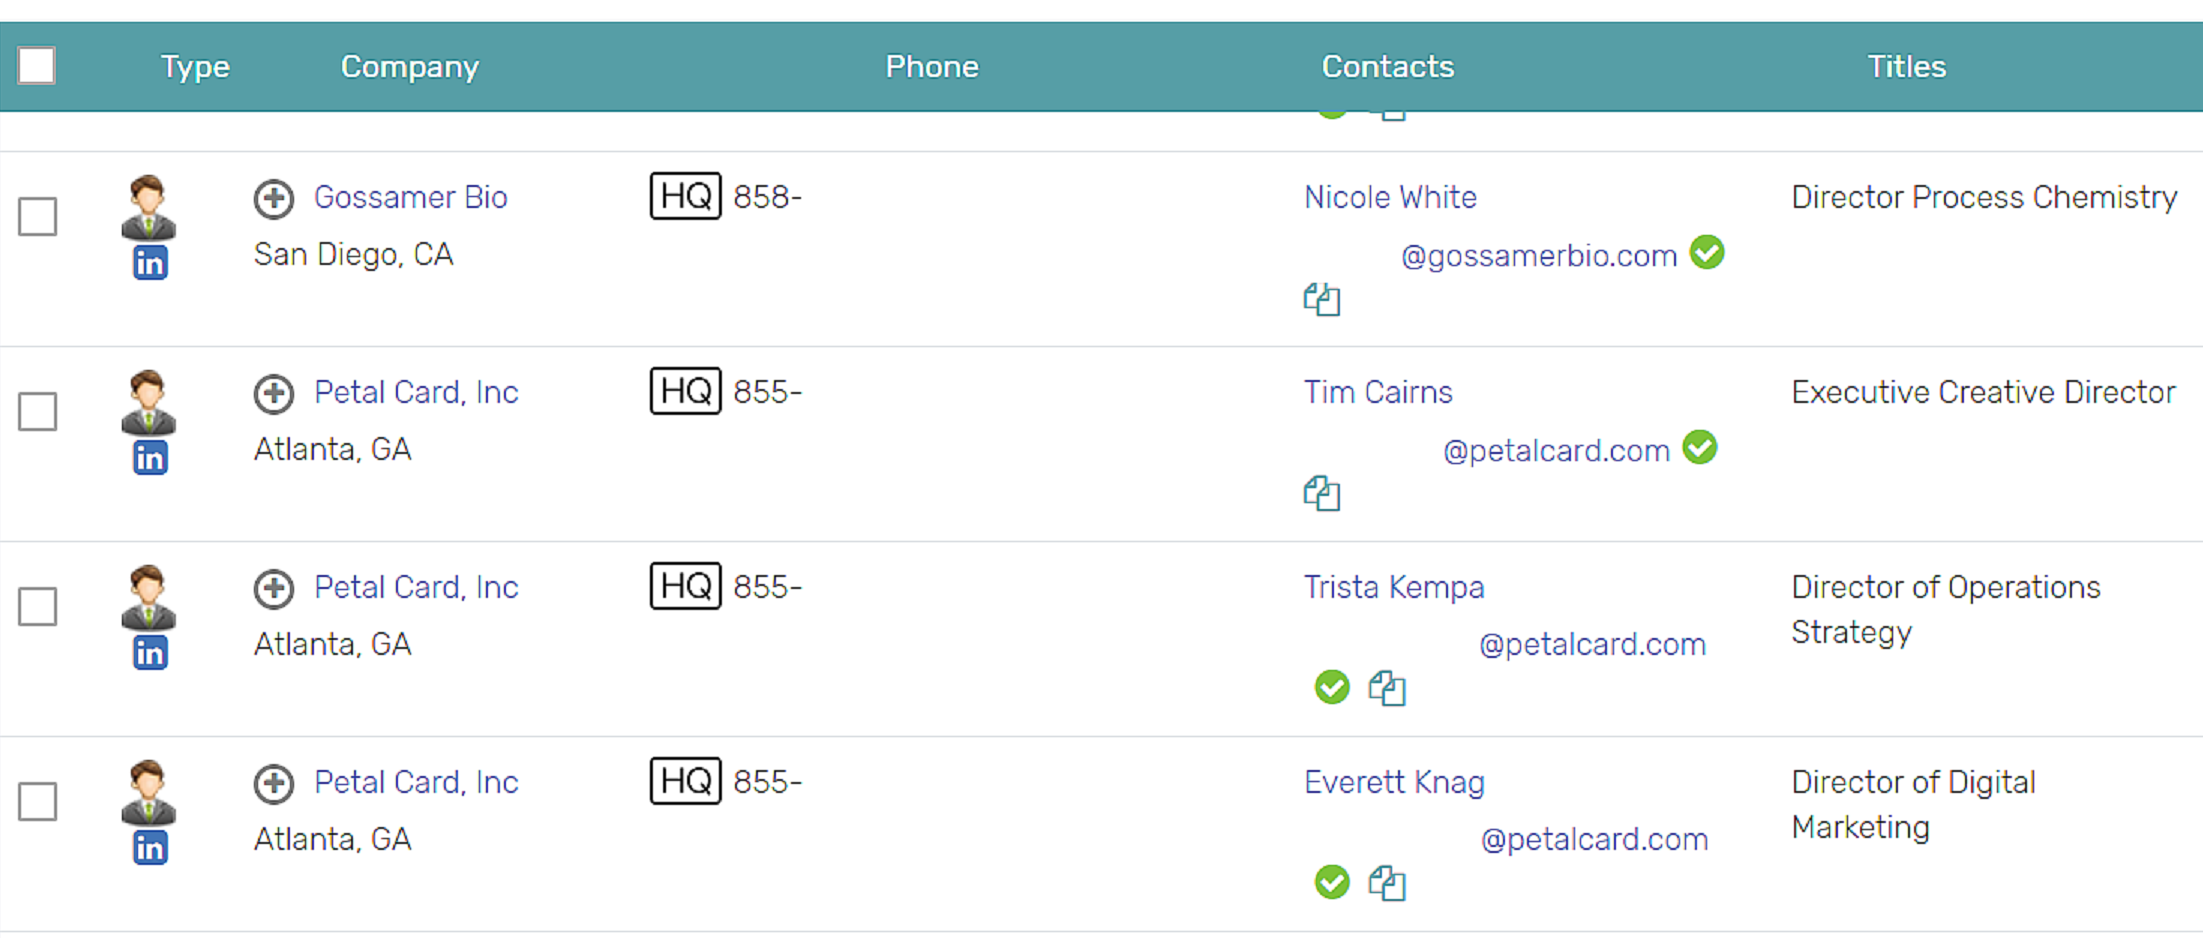The image size is (2203, 938).
Task: Toggle the select-all checkbox in header
Action: 37,66
